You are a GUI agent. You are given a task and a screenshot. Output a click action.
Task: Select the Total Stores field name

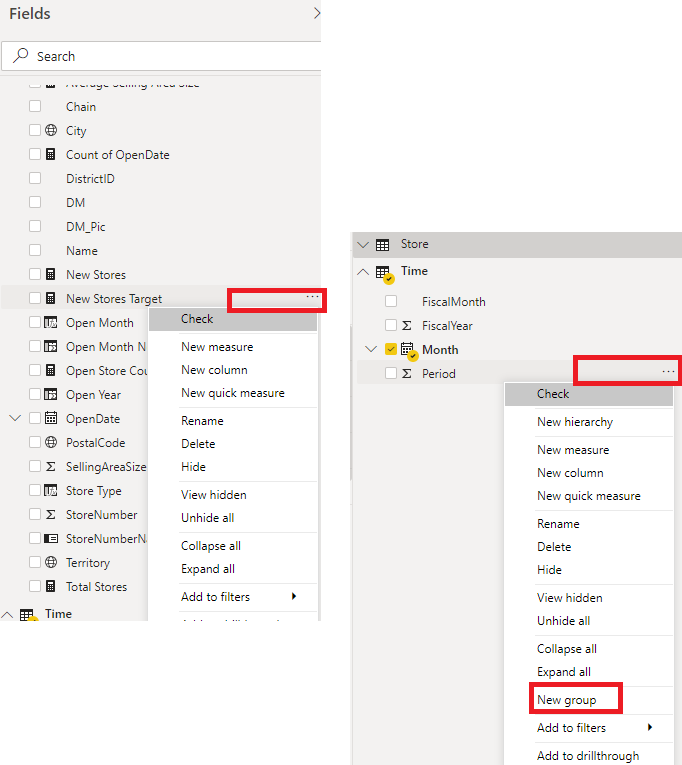pos(97,586)
